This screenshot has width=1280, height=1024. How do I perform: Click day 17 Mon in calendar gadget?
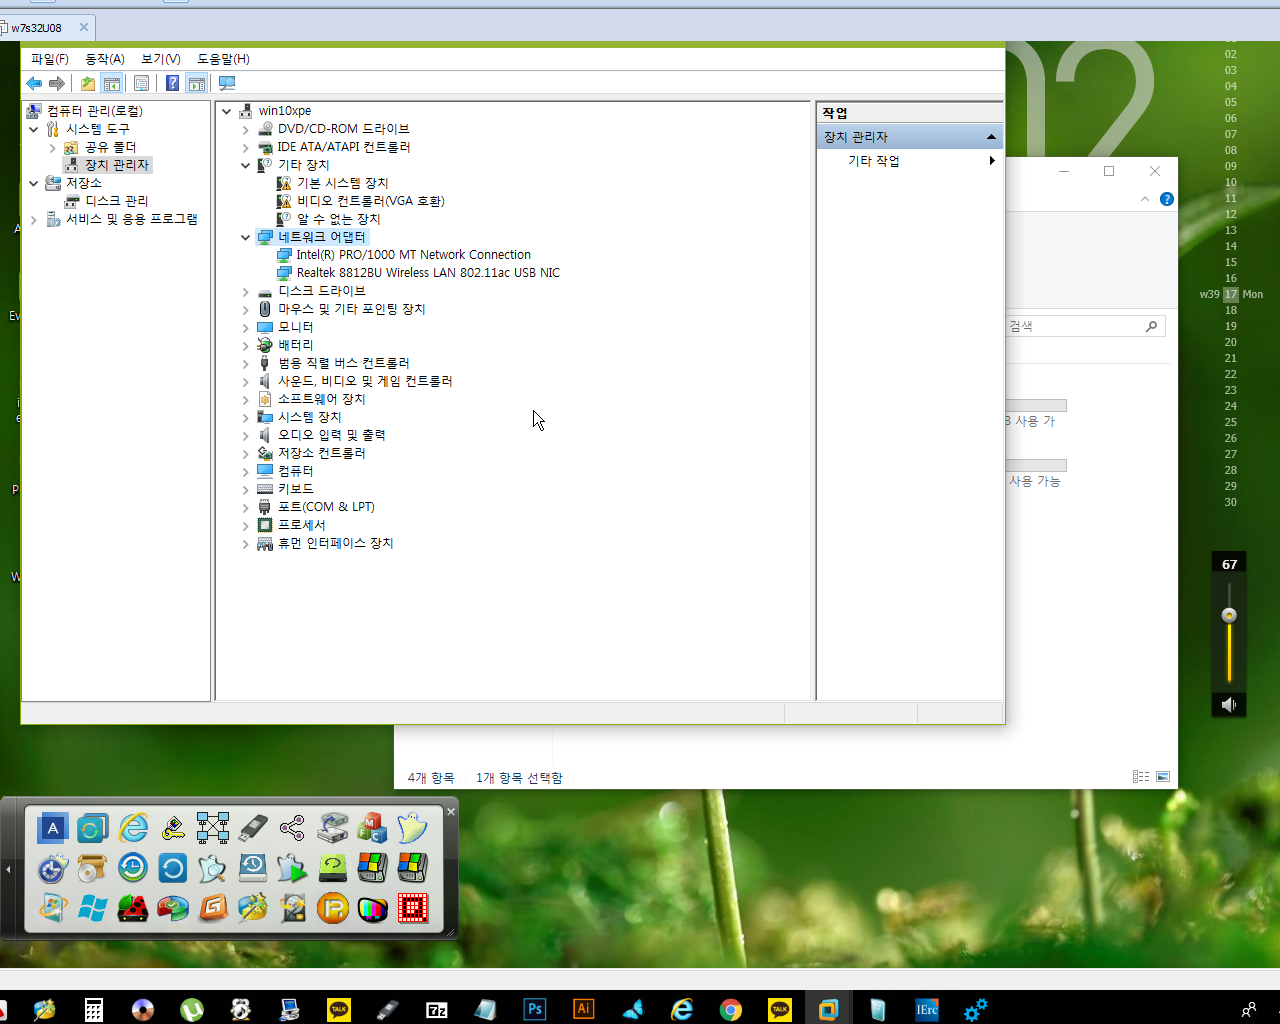coord(1231,294)
